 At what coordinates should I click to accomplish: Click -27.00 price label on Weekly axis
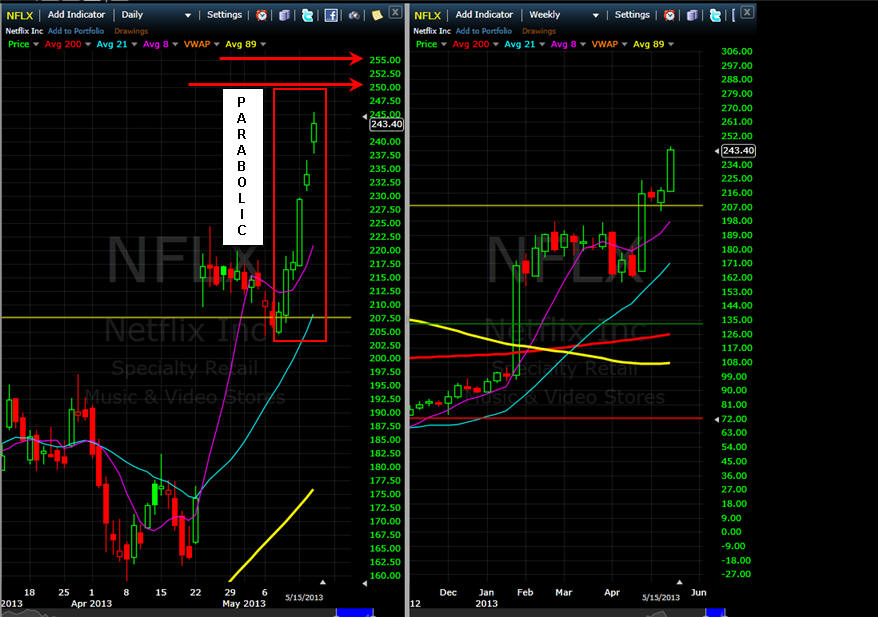coord(735,574)
